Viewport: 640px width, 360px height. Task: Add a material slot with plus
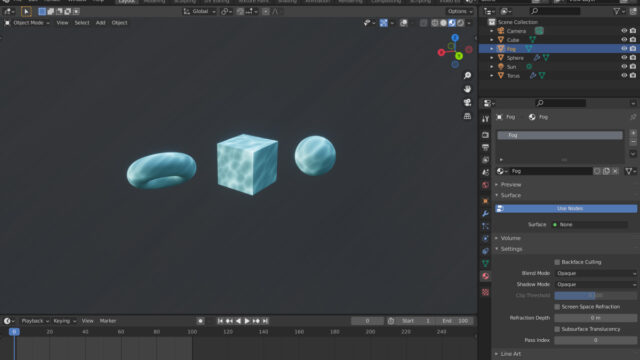[633, 133]
